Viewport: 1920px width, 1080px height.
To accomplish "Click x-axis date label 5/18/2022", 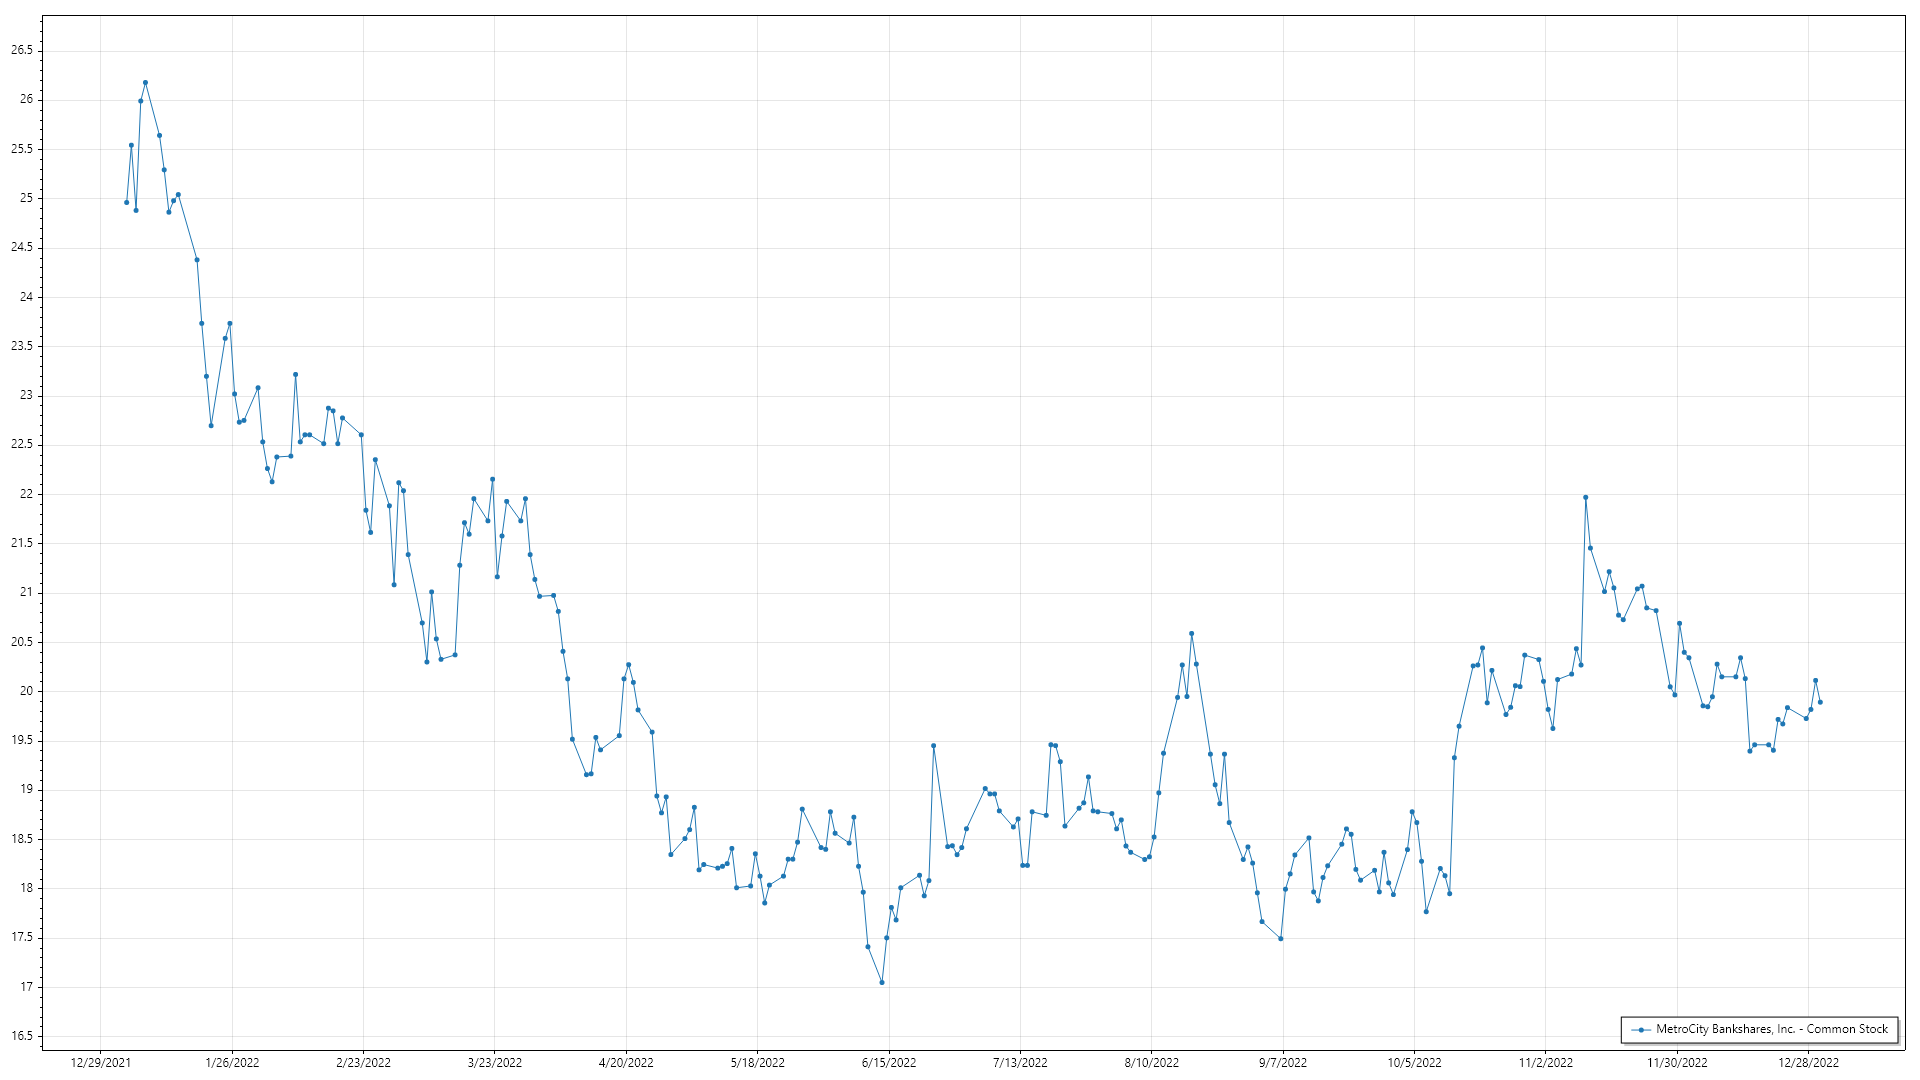I will click(757, 1063).
